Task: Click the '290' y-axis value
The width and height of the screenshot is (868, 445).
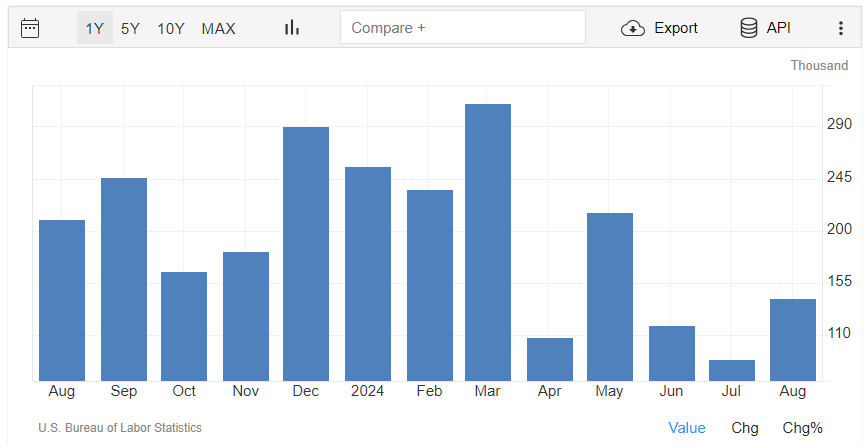Action: click(x=839, y=124)
